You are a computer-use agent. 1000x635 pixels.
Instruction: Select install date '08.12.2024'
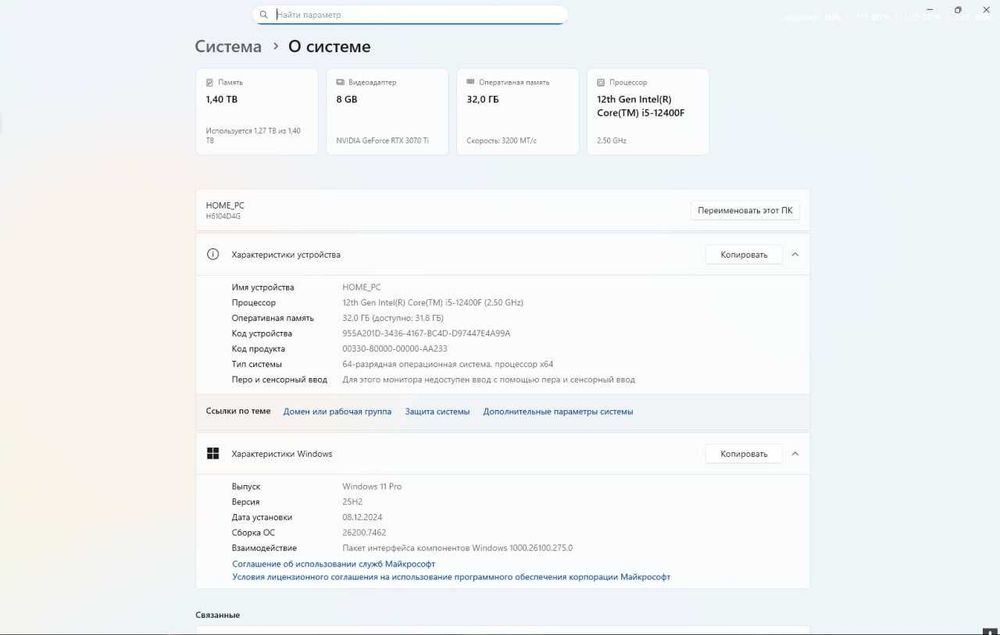362,517
